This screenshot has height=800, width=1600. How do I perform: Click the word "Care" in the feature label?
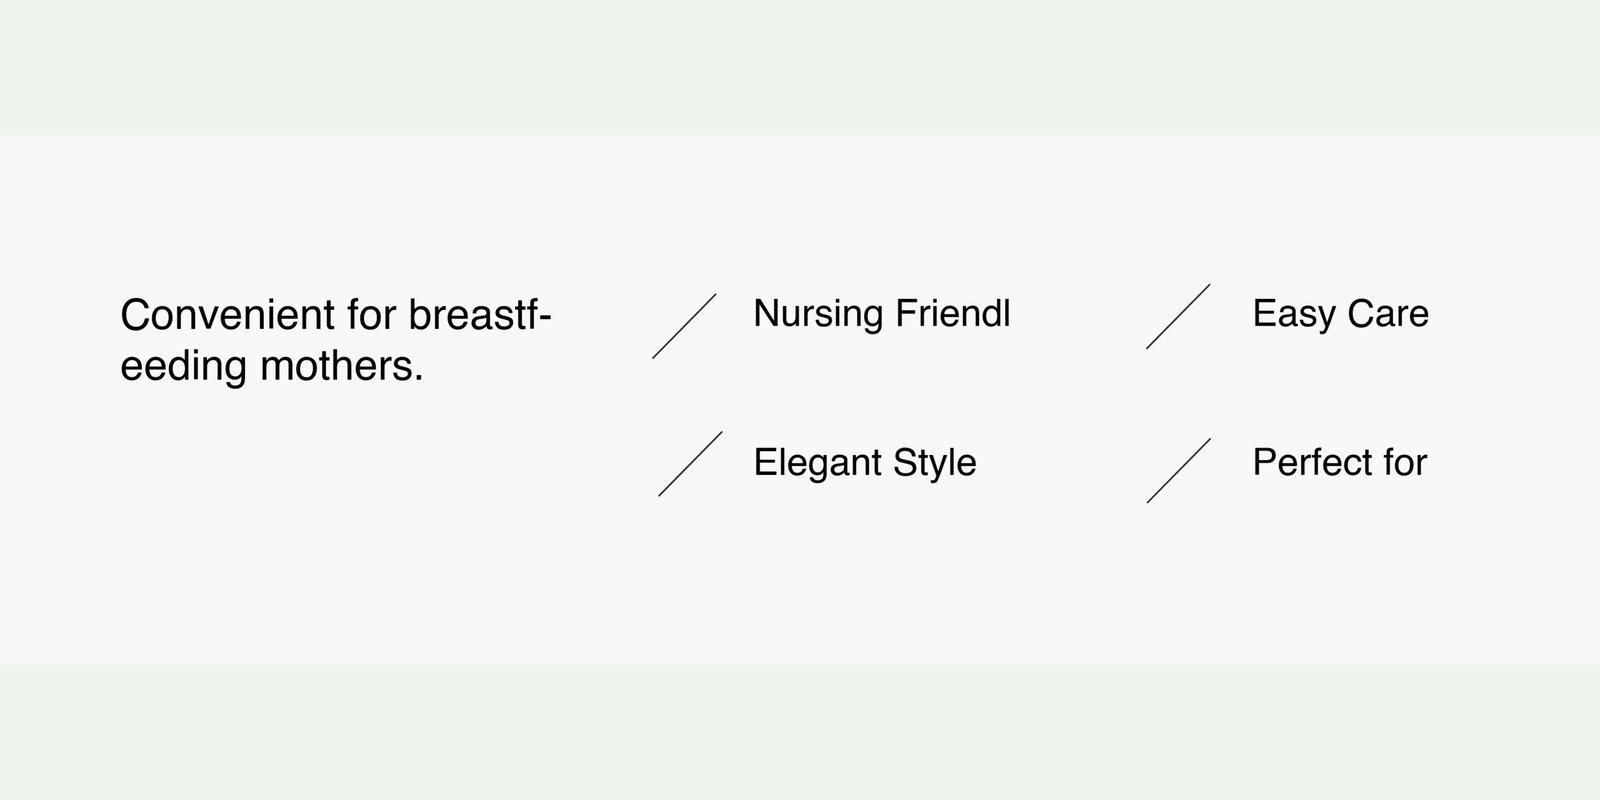coord(1388,314)
